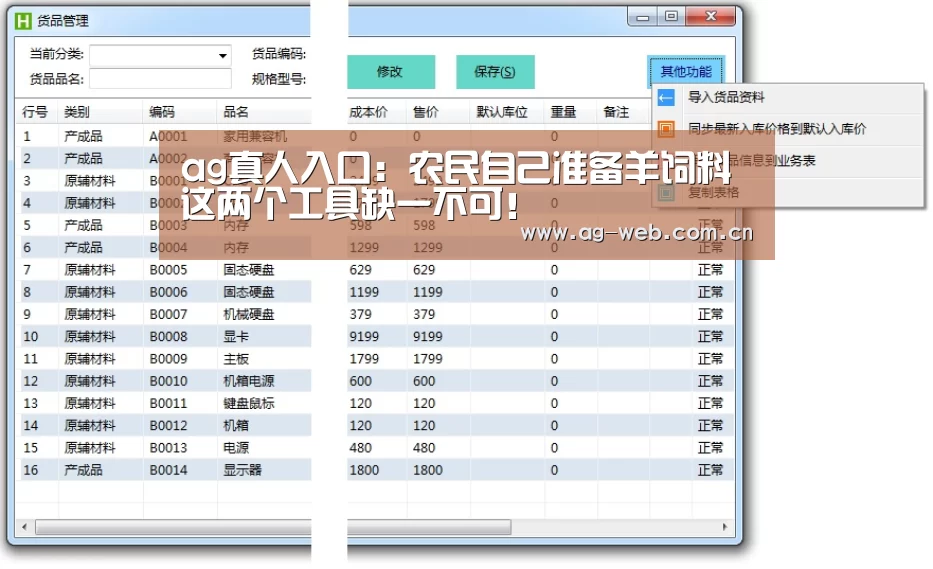Click code cell A0001
The height and width of the screenshot is (569, 933).
(x=168, y=136)
